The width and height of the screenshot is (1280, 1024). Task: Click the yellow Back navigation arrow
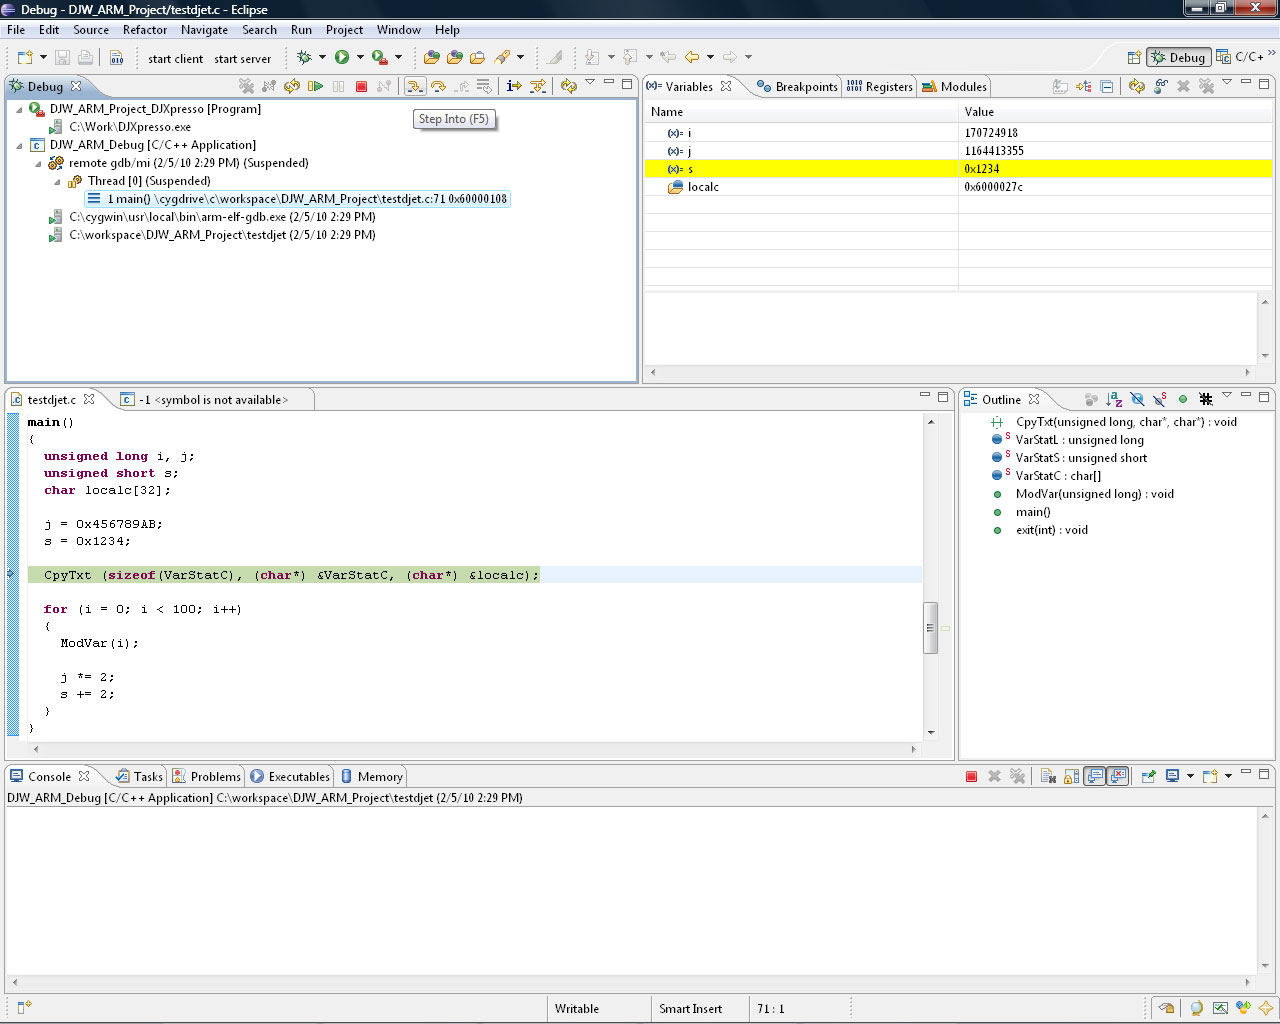pyautogui.click(x=692, y=58)
